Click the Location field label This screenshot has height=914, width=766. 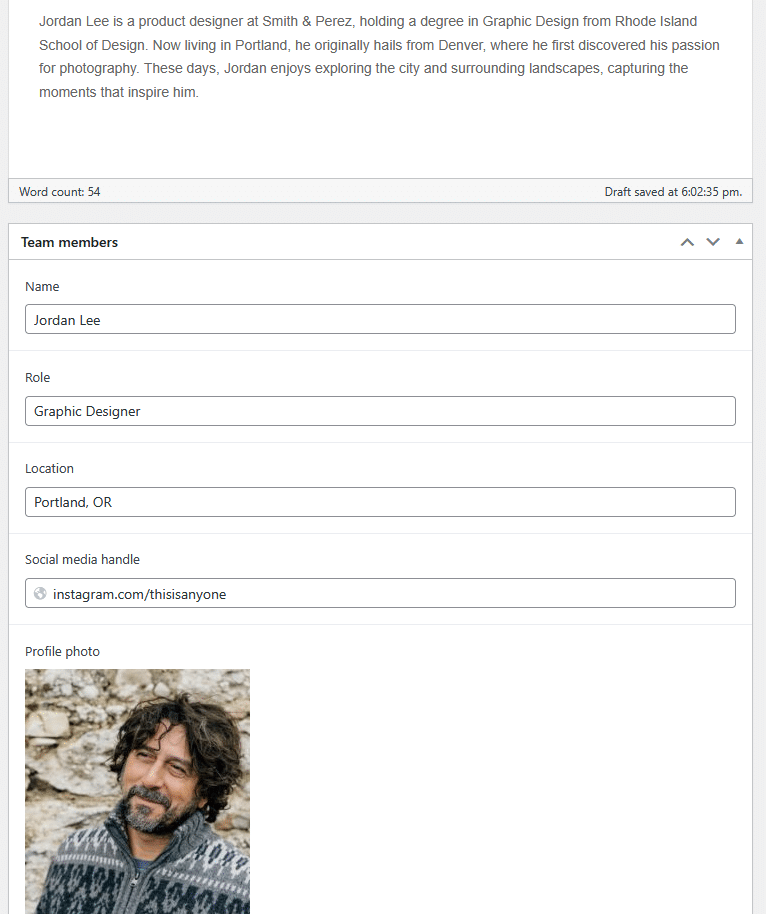click(x=49, y=468)
